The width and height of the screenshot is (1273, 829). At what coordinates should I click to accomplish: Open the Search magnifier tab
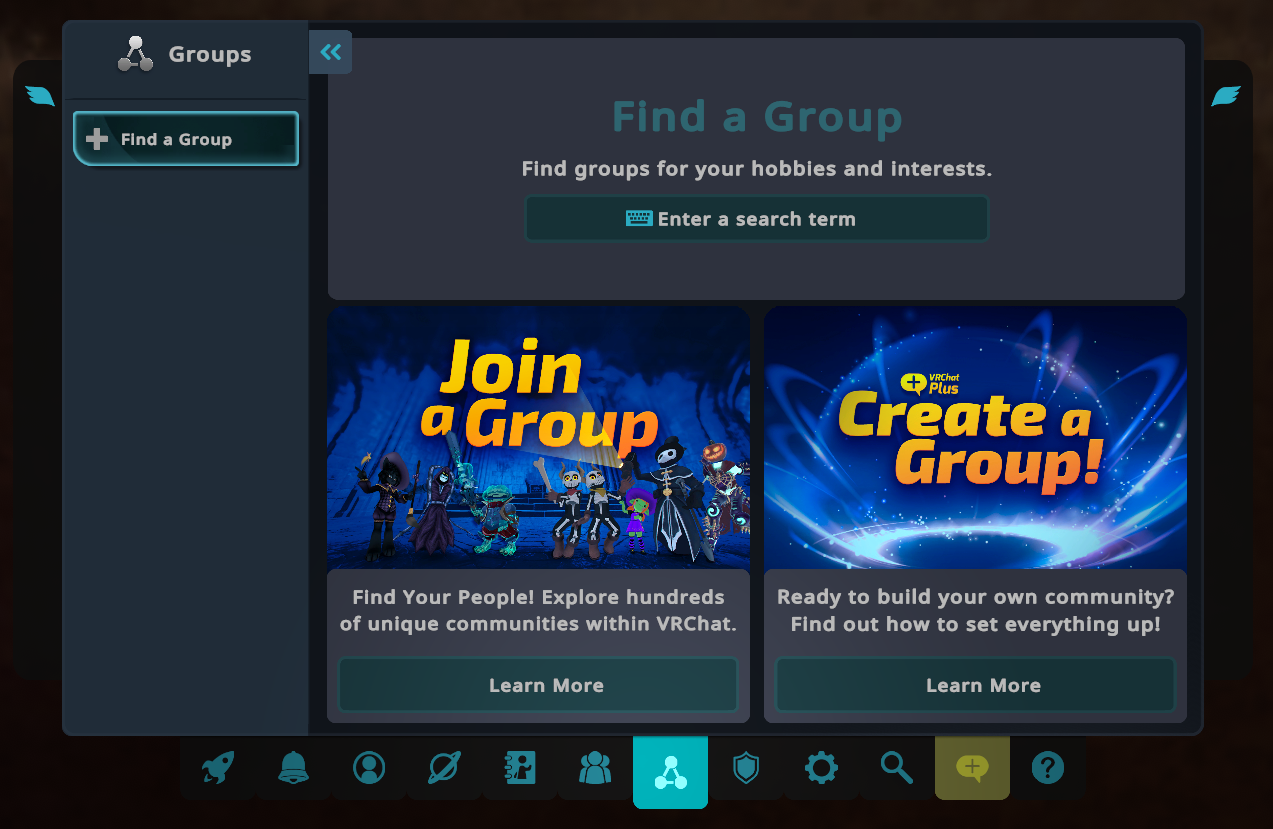[897, 768]
